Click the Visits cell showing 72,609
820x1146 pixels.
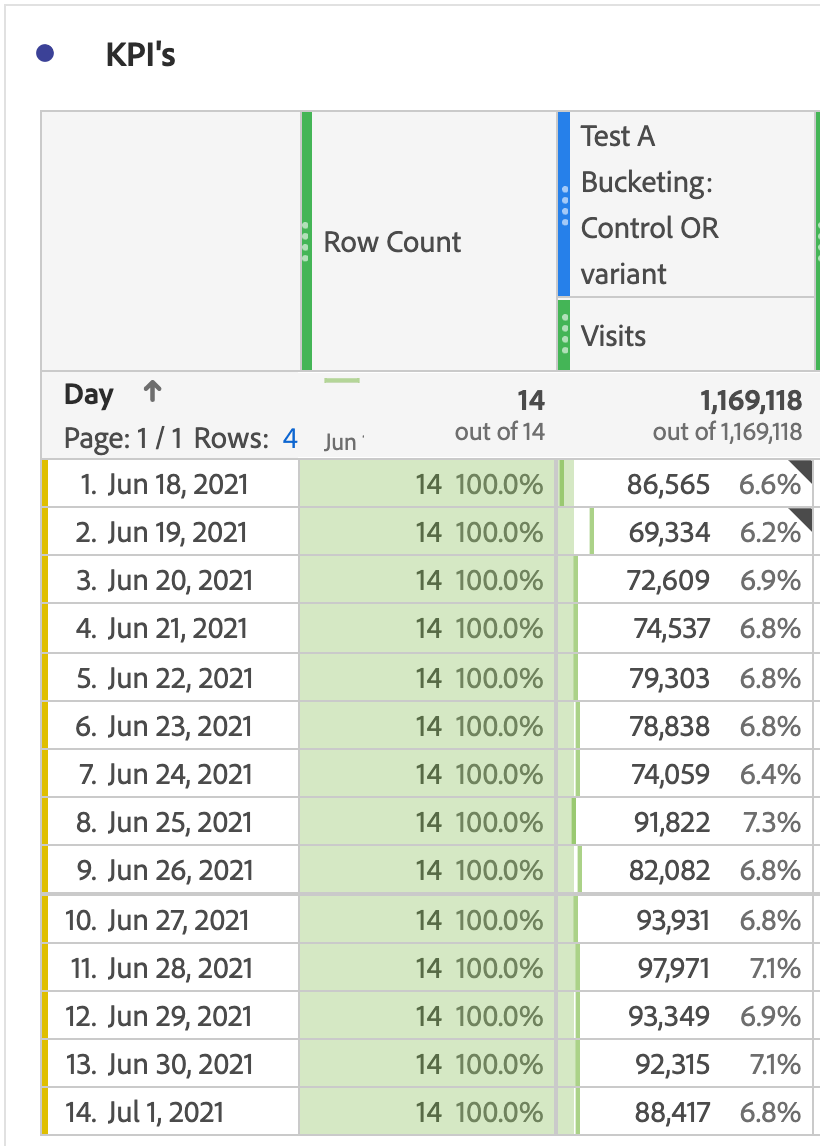686,580
